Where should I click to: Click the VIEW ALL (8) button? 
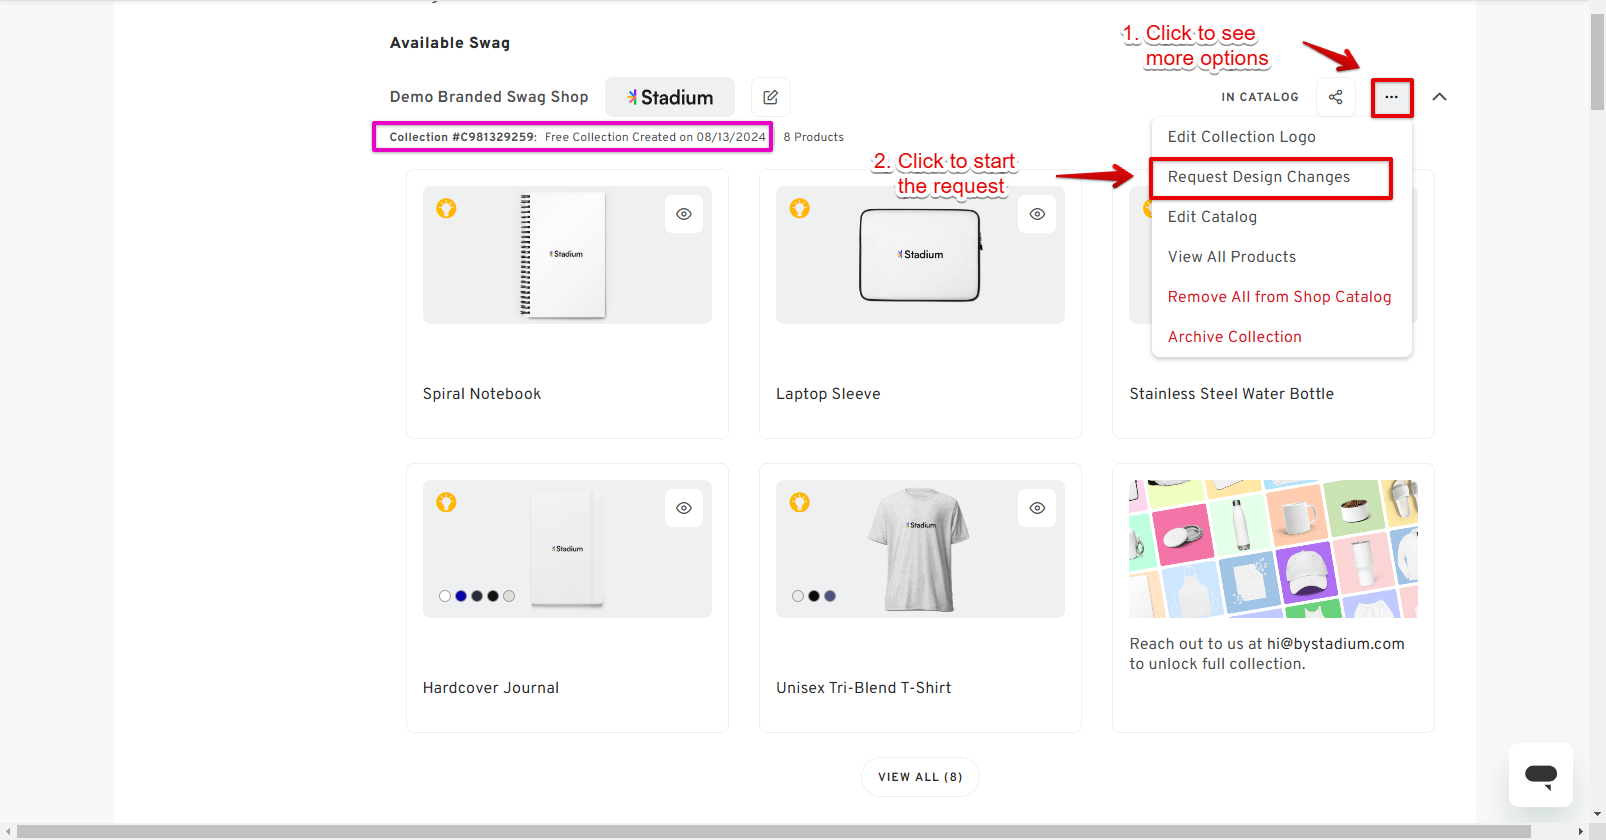[920, 777]
